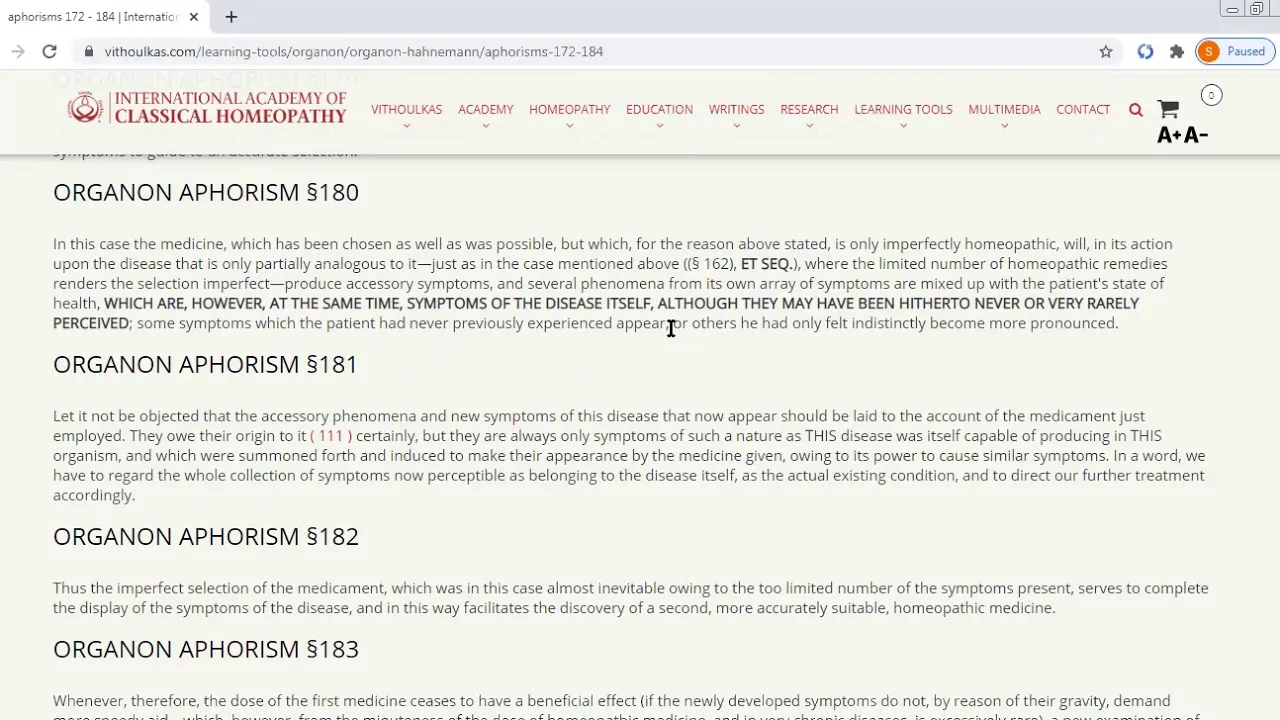This screenshot has height=720, width=1280.
Task: Click the (§ 162) reference text
Action: click(x=709, y=264)
